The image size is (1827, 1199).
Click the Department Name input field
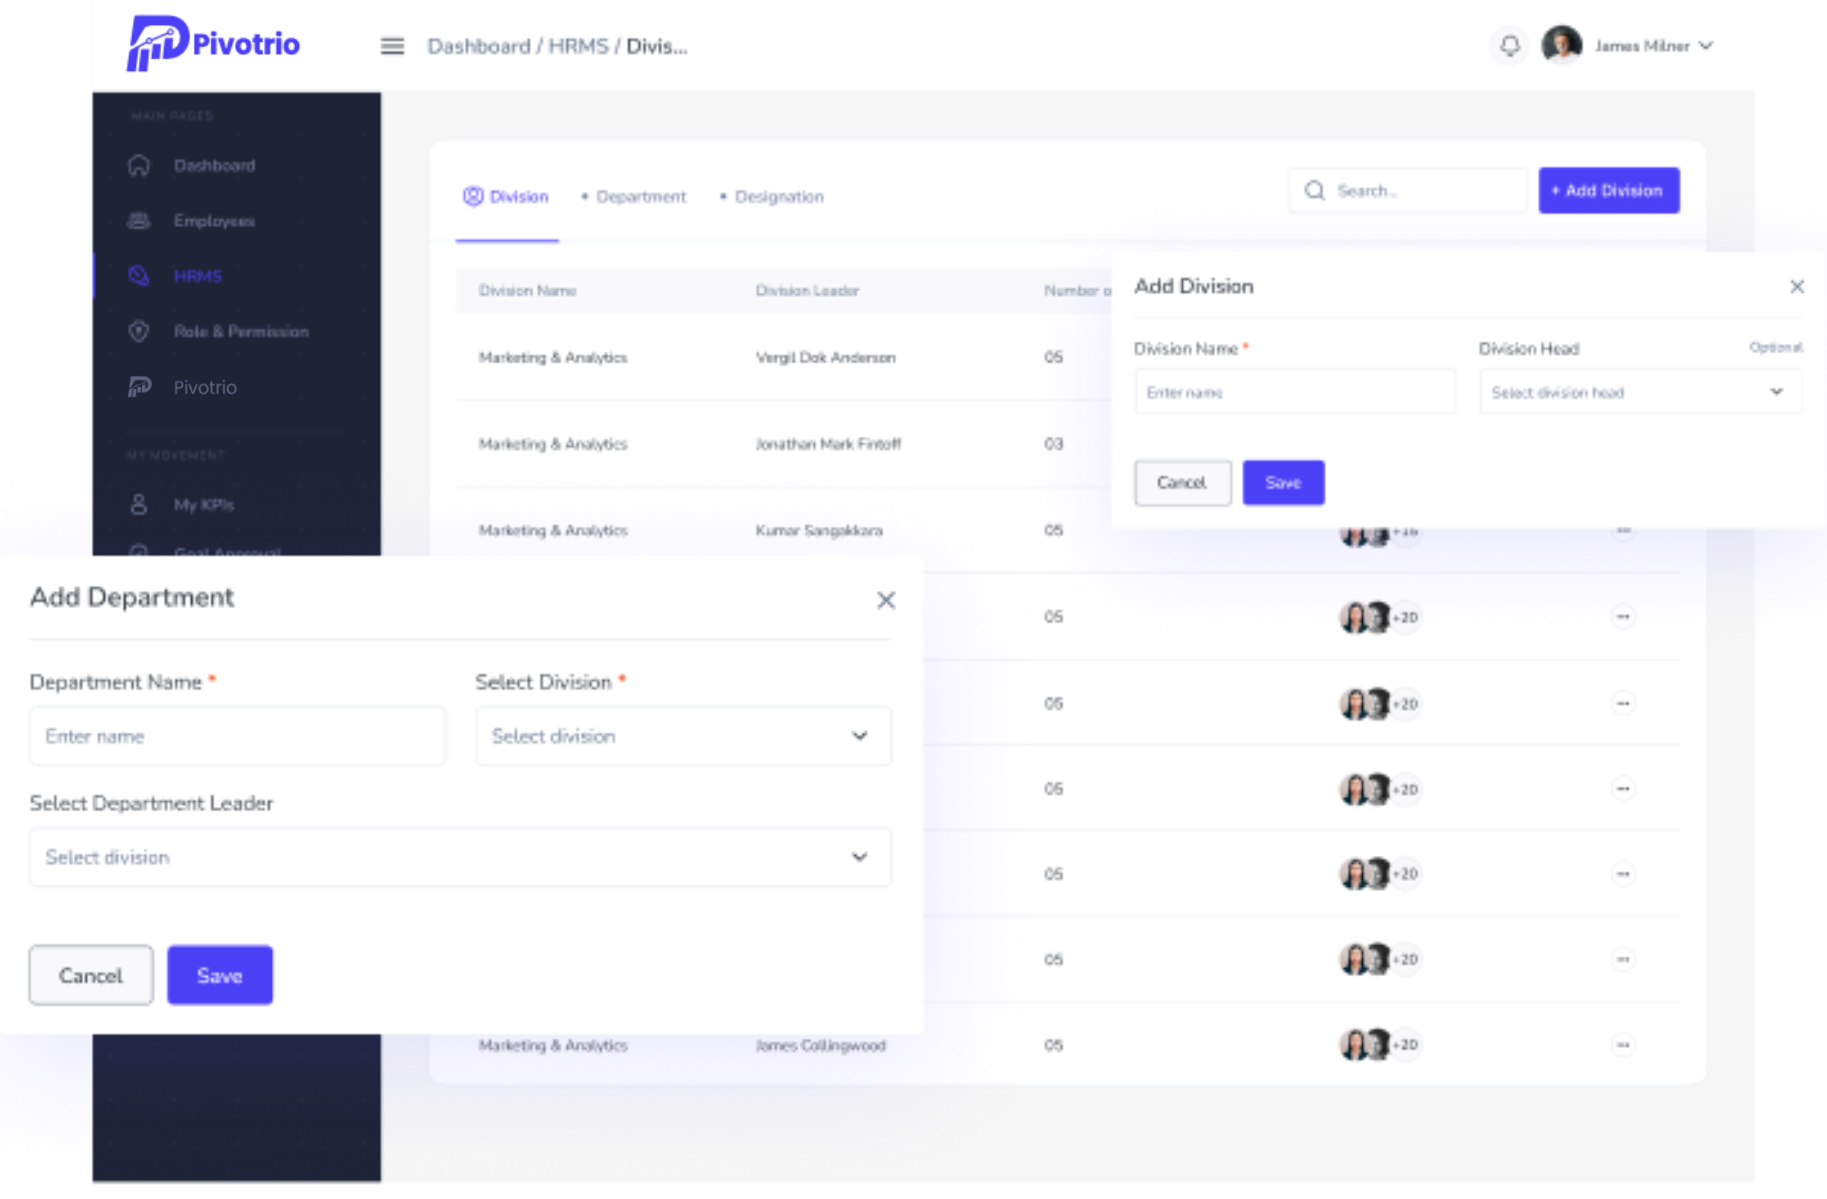click(x=237, y=737)
